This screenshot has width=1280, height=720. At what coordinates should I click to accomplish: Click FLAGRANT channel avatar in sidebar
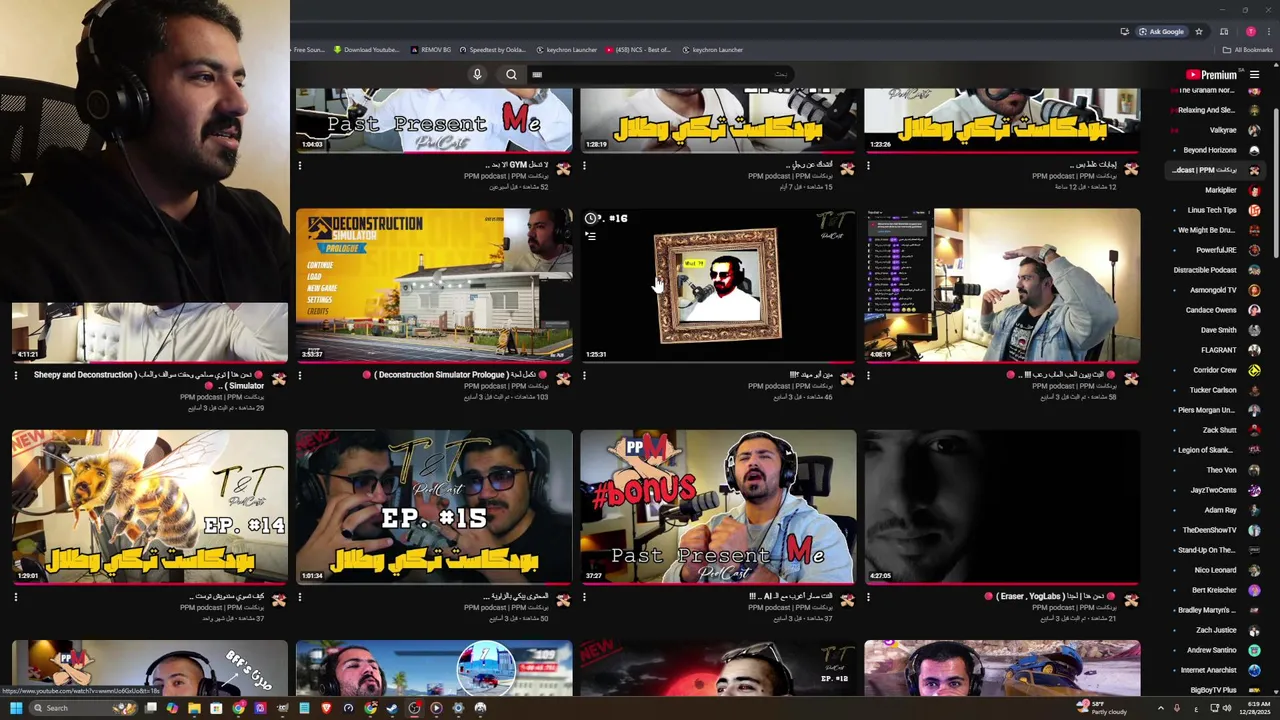coord(1254,350)
